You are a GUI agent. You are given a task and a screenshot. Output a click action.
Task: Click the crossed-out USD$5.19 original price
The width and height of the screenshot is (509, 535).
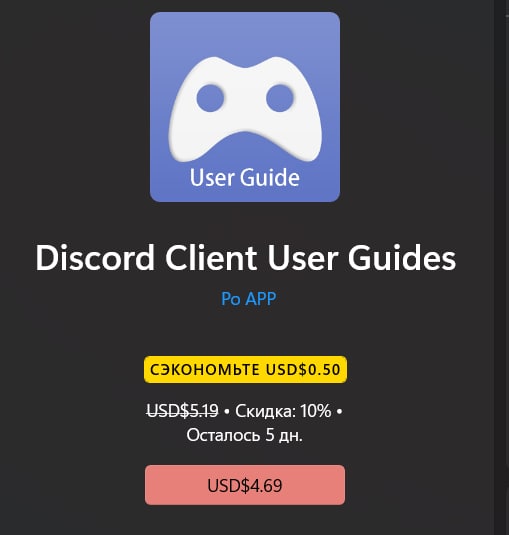[182, 410]
